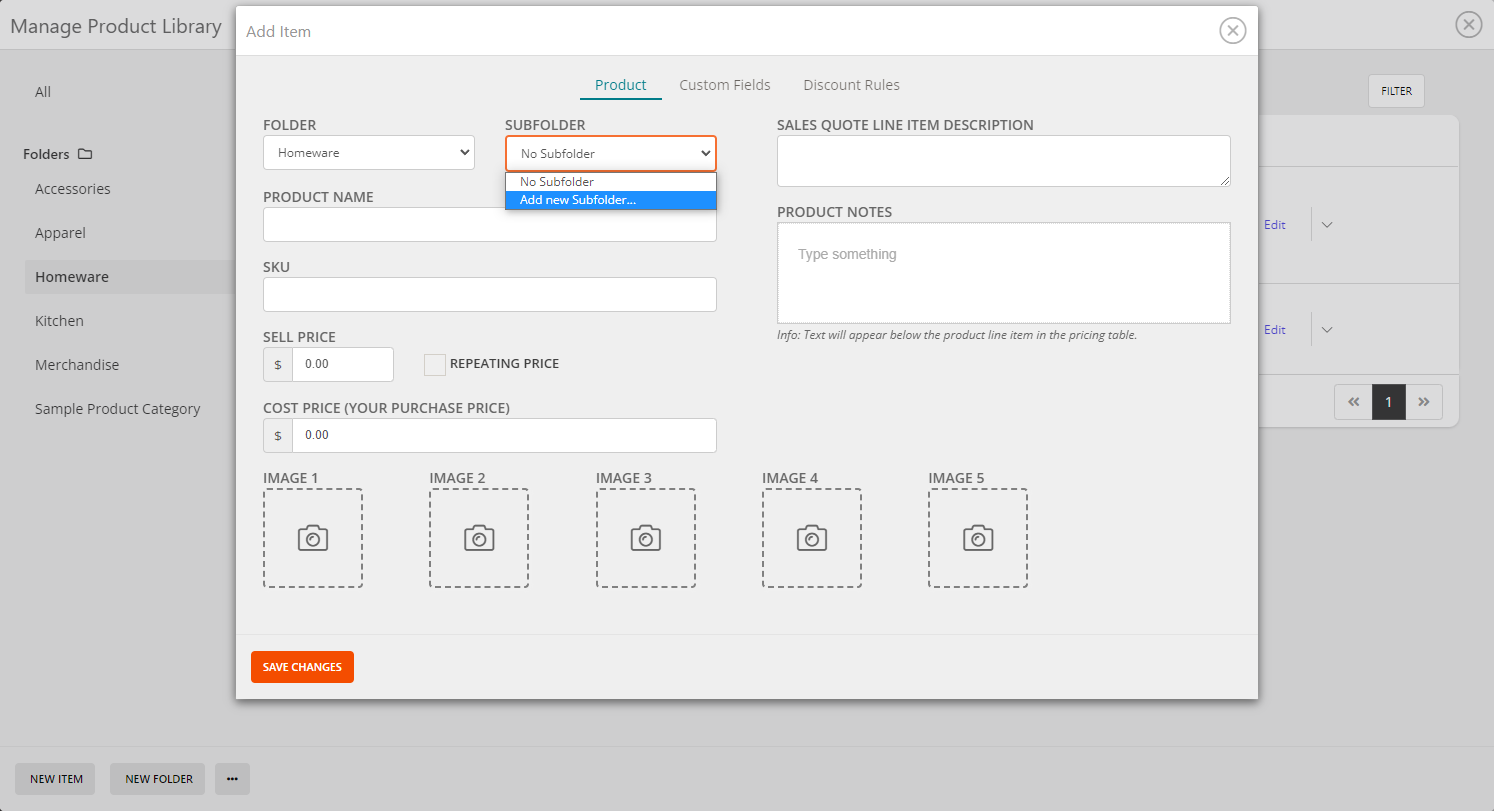Open the Discount Rules tab
The width and height of the screenshot is (1494, 811).
click(851, 85)
